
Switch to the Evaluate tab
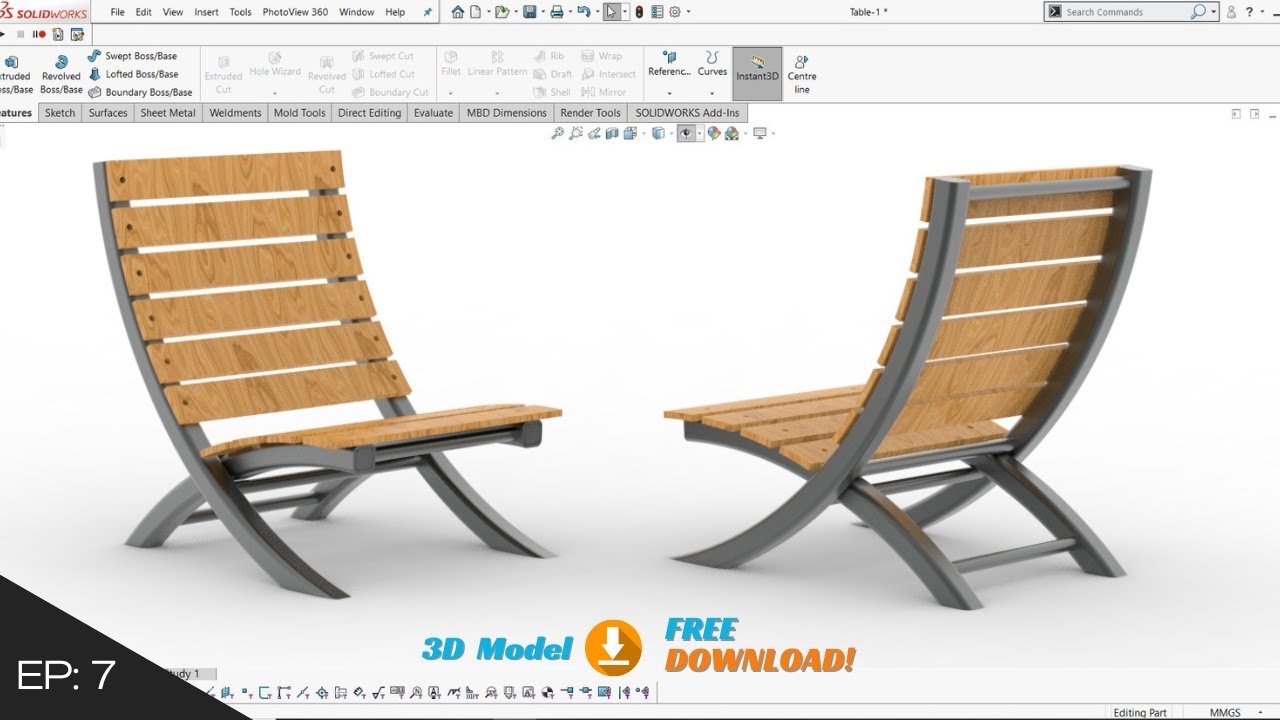coord(433,113)
